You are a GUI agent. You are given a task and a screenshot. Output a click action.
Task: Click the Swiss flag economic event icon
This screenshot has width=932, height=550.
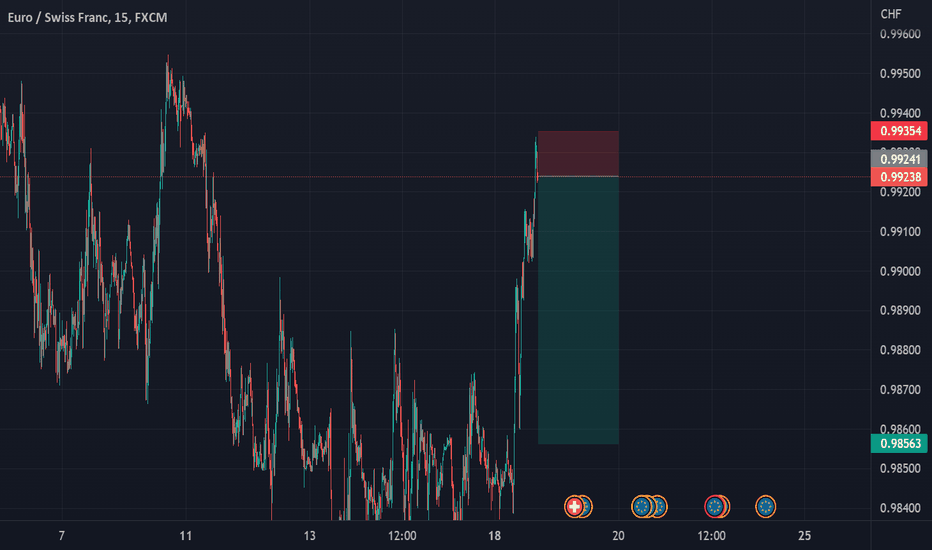(574, 507)
